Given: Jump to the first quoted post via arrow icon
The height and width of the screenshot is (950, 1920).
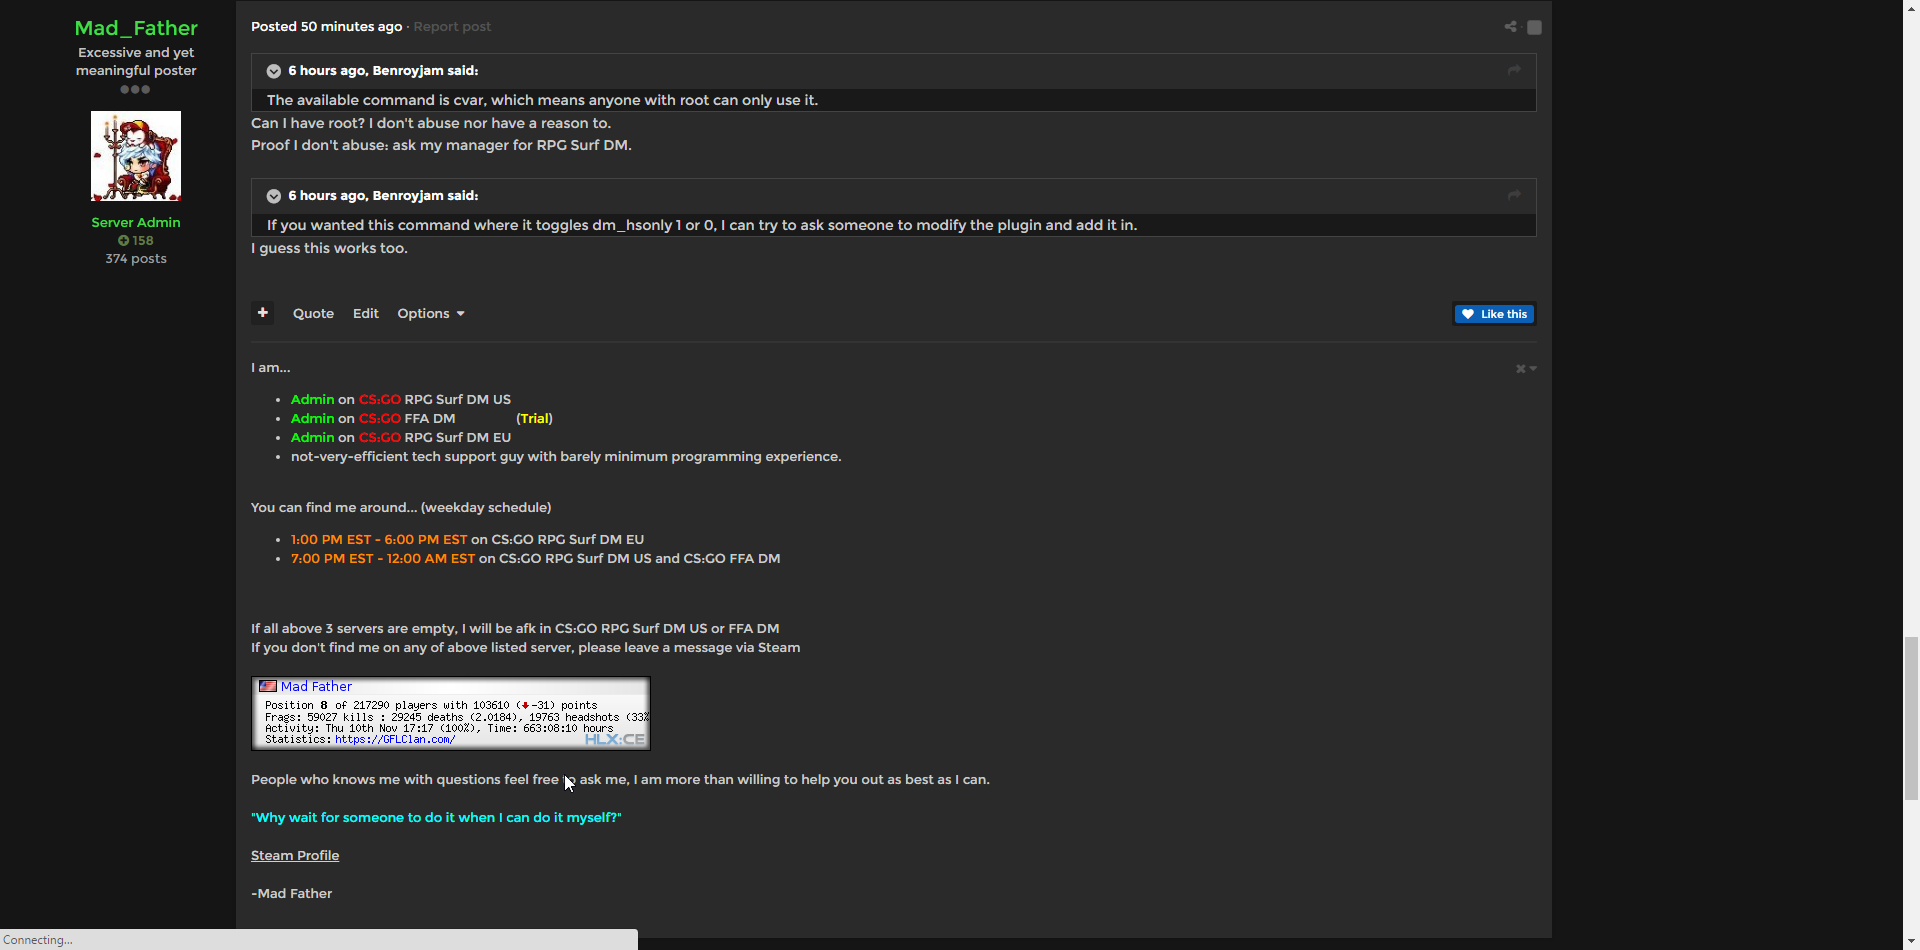Looking at the screenshot, I should coord(1514,70).
